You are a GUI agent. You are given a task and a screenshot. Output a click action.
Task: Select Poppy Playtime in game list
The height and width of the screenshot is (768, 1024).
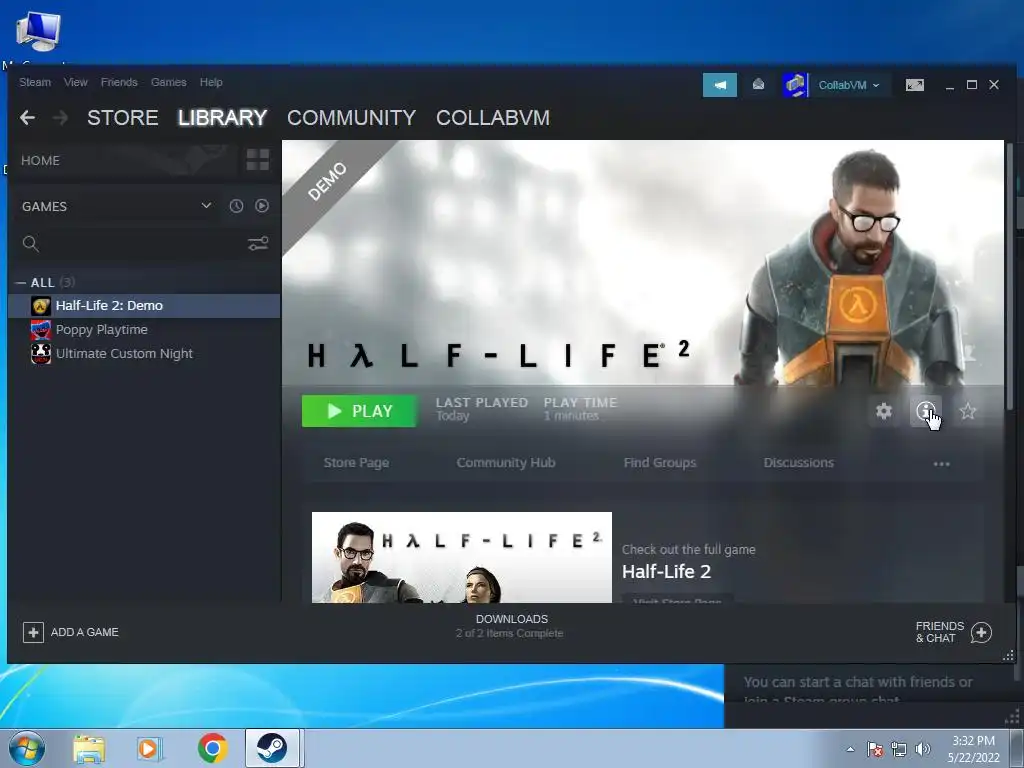pyautogui.click(x=144, y=330)
